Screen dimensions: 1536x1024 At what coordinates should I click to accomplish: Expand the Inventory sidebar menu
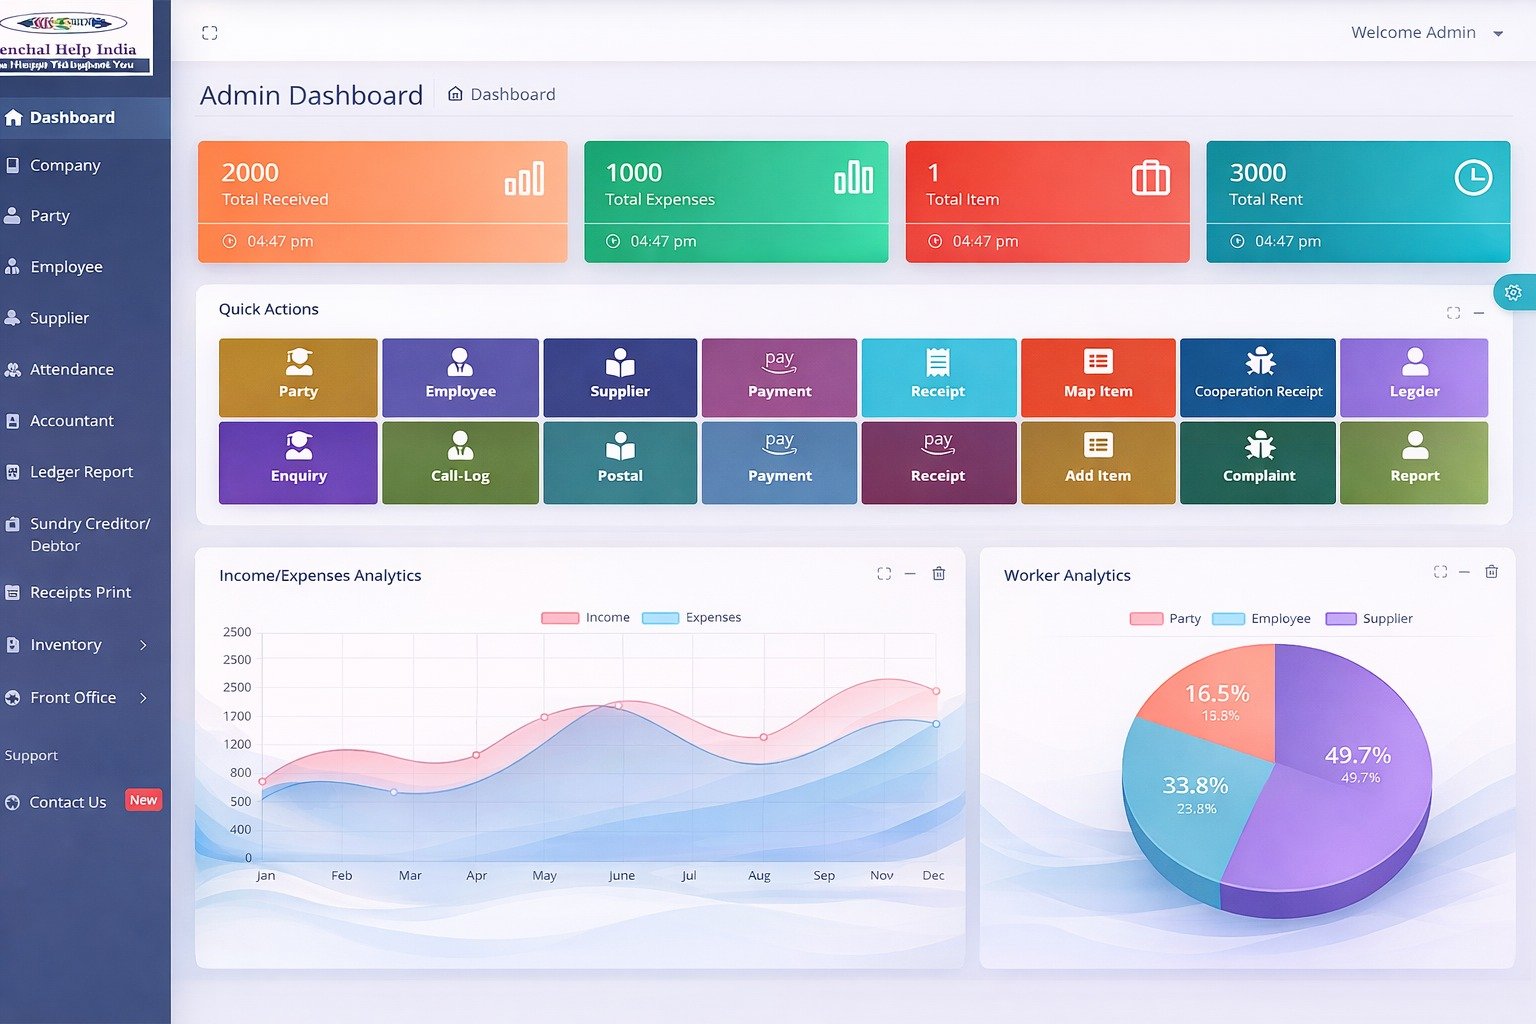pyautogui.click(x=67, y=644)
